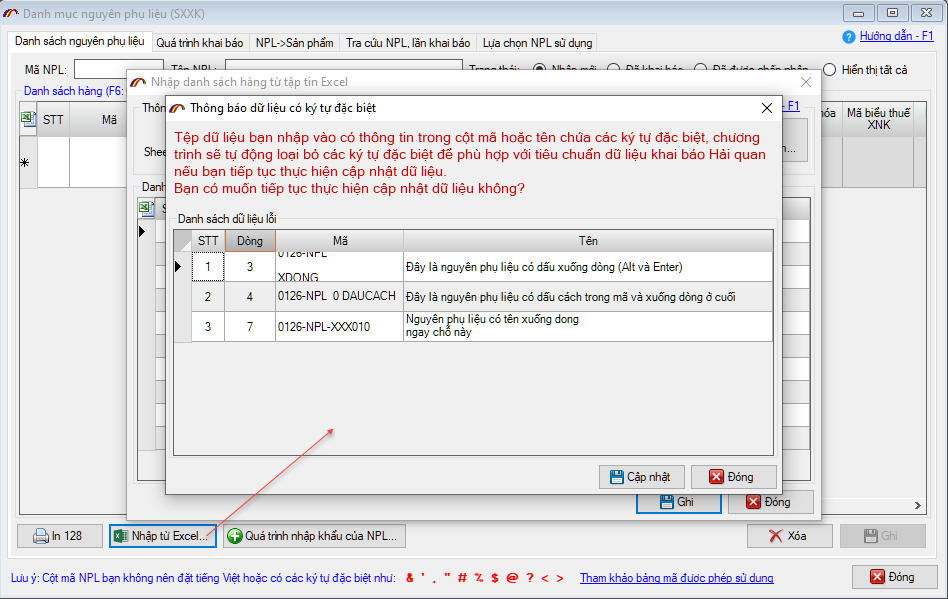Open Tra cứu NPL, lần khai báo tab
Image resolution: width=948 pixels, height=599 pixels.
(x=407, y=43)
